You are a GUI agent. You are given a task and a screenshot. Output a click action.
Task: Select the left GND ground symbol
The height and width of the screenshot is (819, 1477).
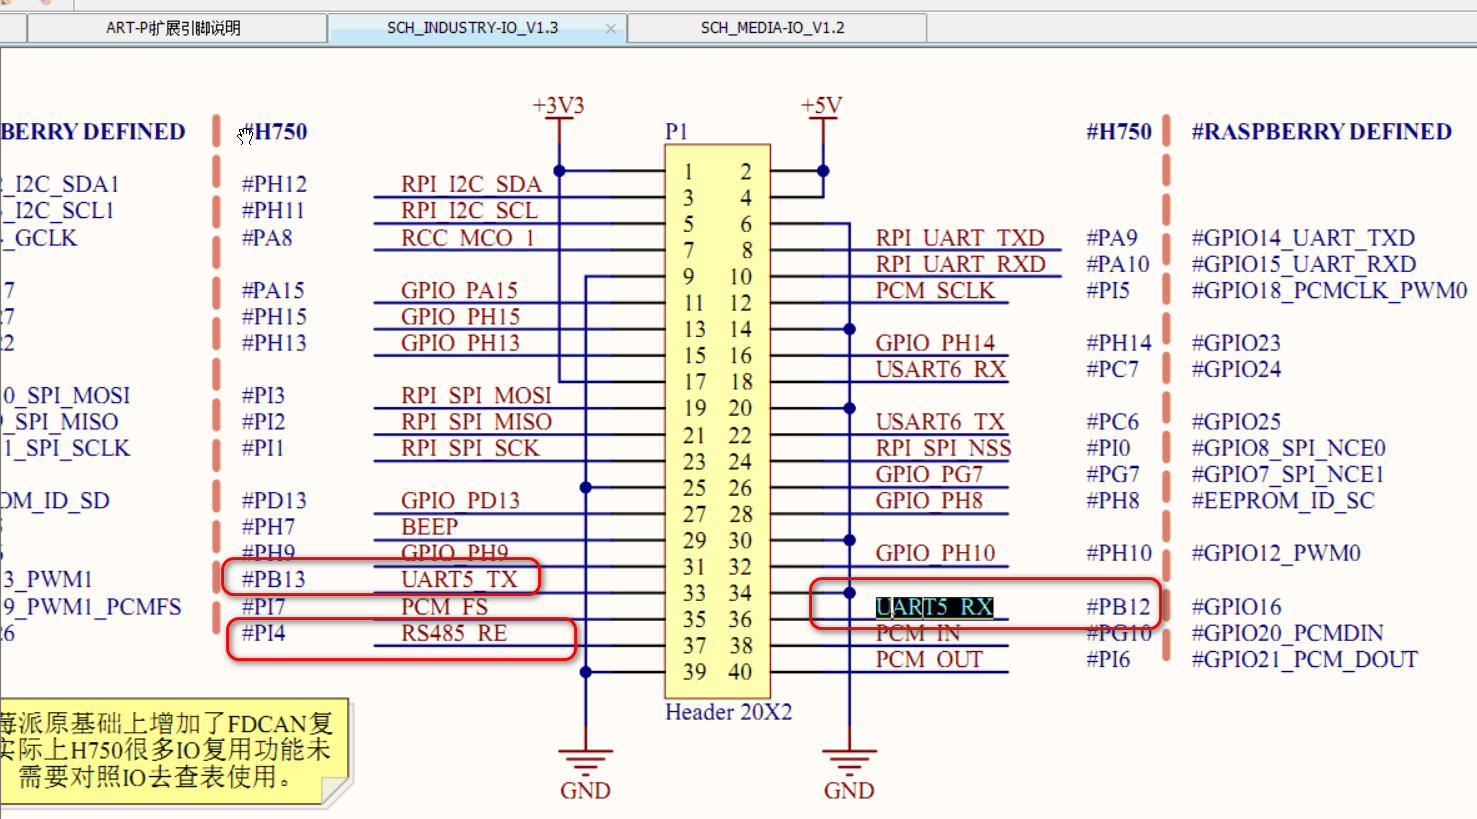(x=585, y=774)
